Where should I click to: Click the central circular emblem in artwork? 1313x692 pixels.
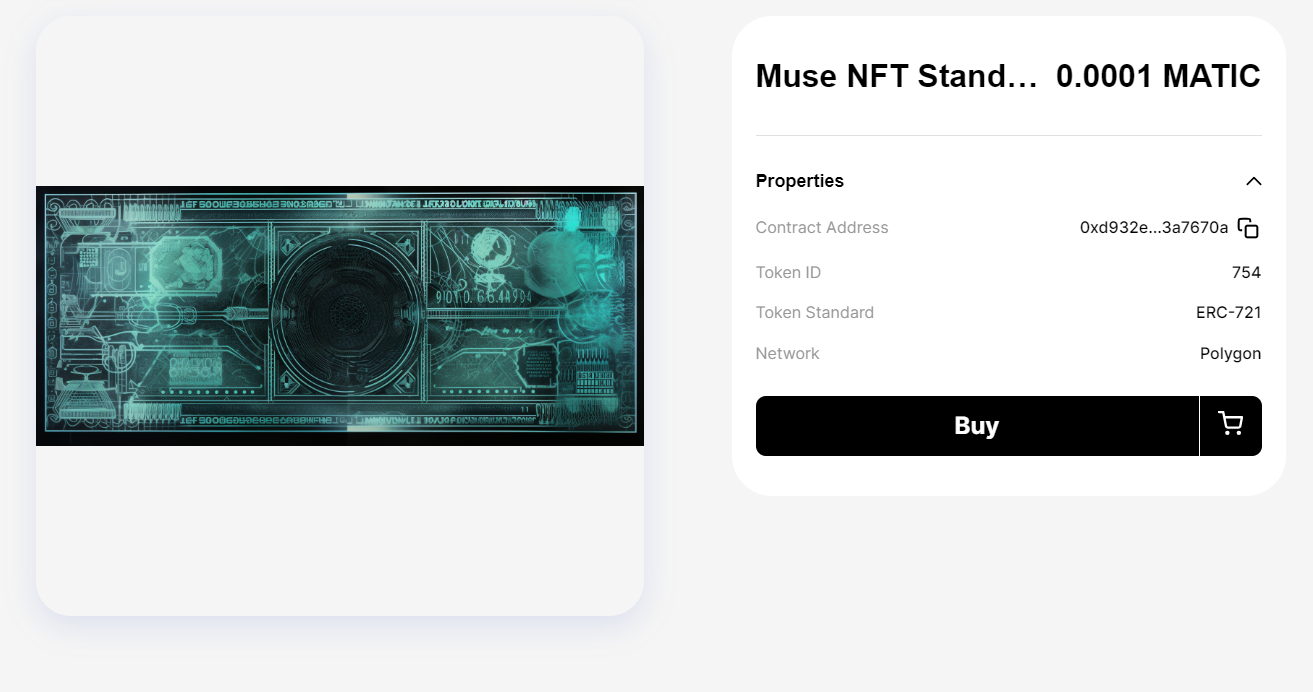[348, 312]
